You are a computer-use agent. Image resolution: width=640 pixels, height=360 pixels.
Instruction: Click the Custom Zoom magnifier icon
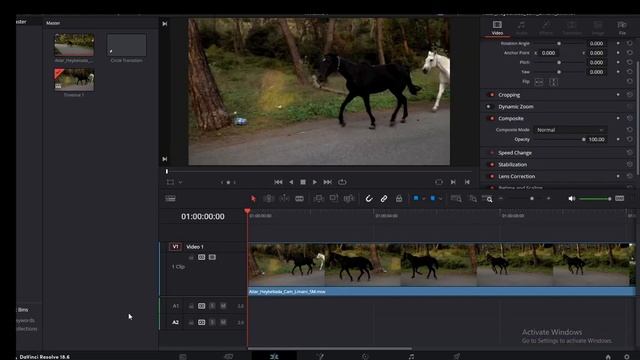(487, 198)
